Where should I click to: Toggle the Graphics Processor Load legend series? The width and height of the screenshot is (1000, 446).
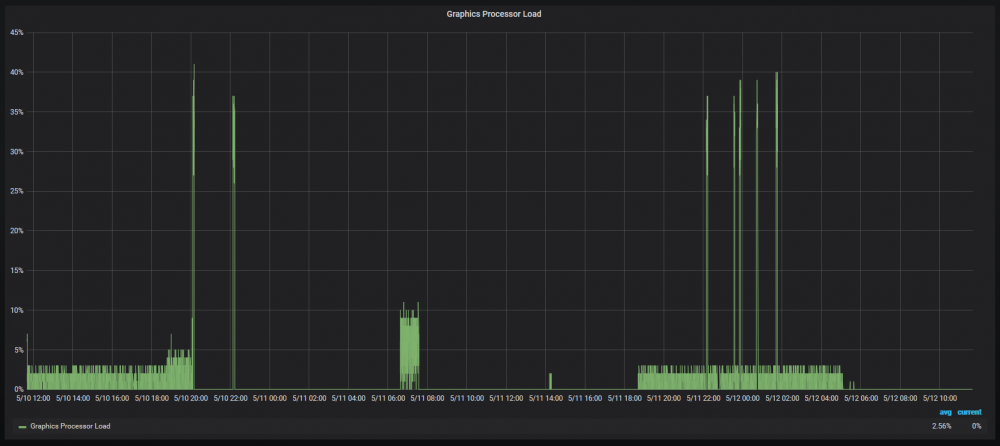coord(70,426)
